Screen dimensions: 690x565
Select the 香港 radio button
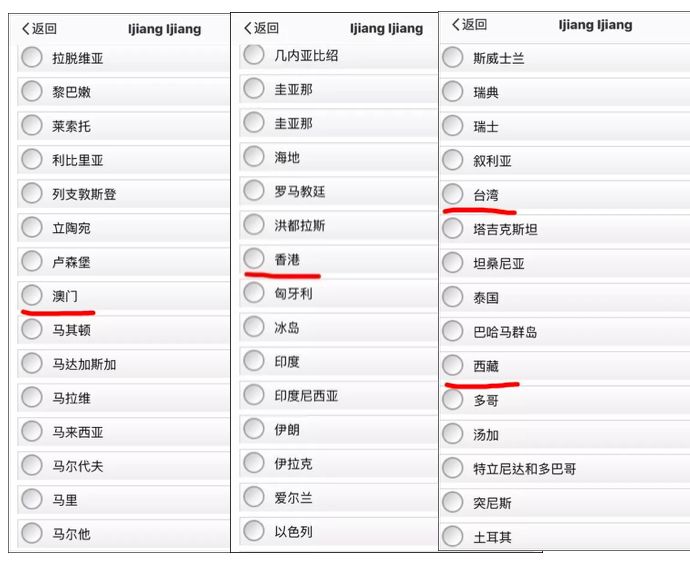[x=254, y=259]
